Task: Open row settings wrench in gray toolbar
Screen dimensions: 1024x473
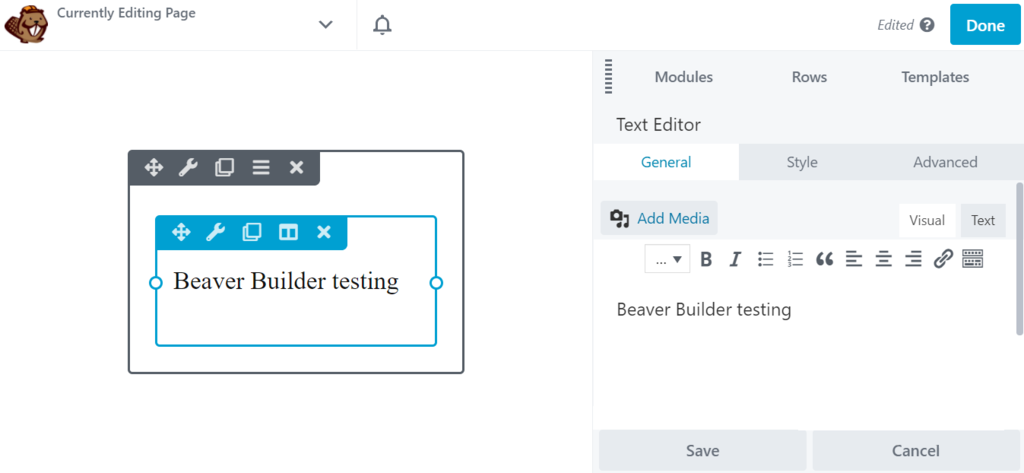Action: (x=188, y=168)
